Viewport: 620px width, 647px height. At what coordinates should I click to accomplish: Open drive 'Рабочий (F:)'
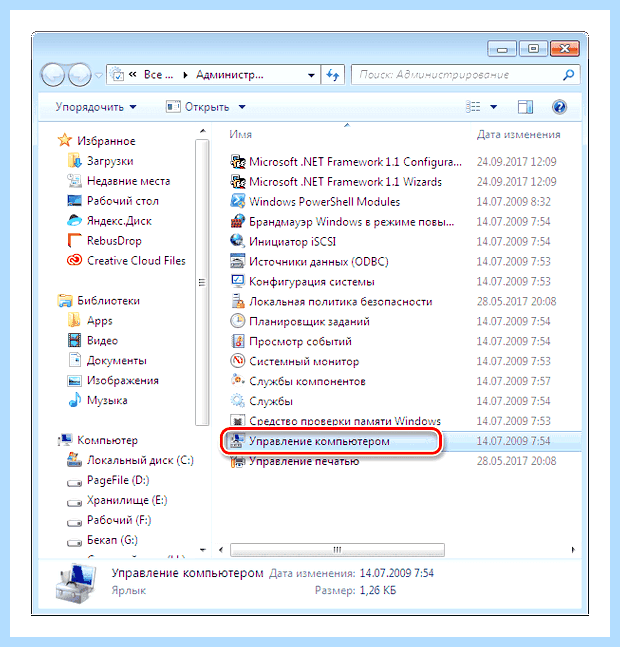(x=109, y=520)
